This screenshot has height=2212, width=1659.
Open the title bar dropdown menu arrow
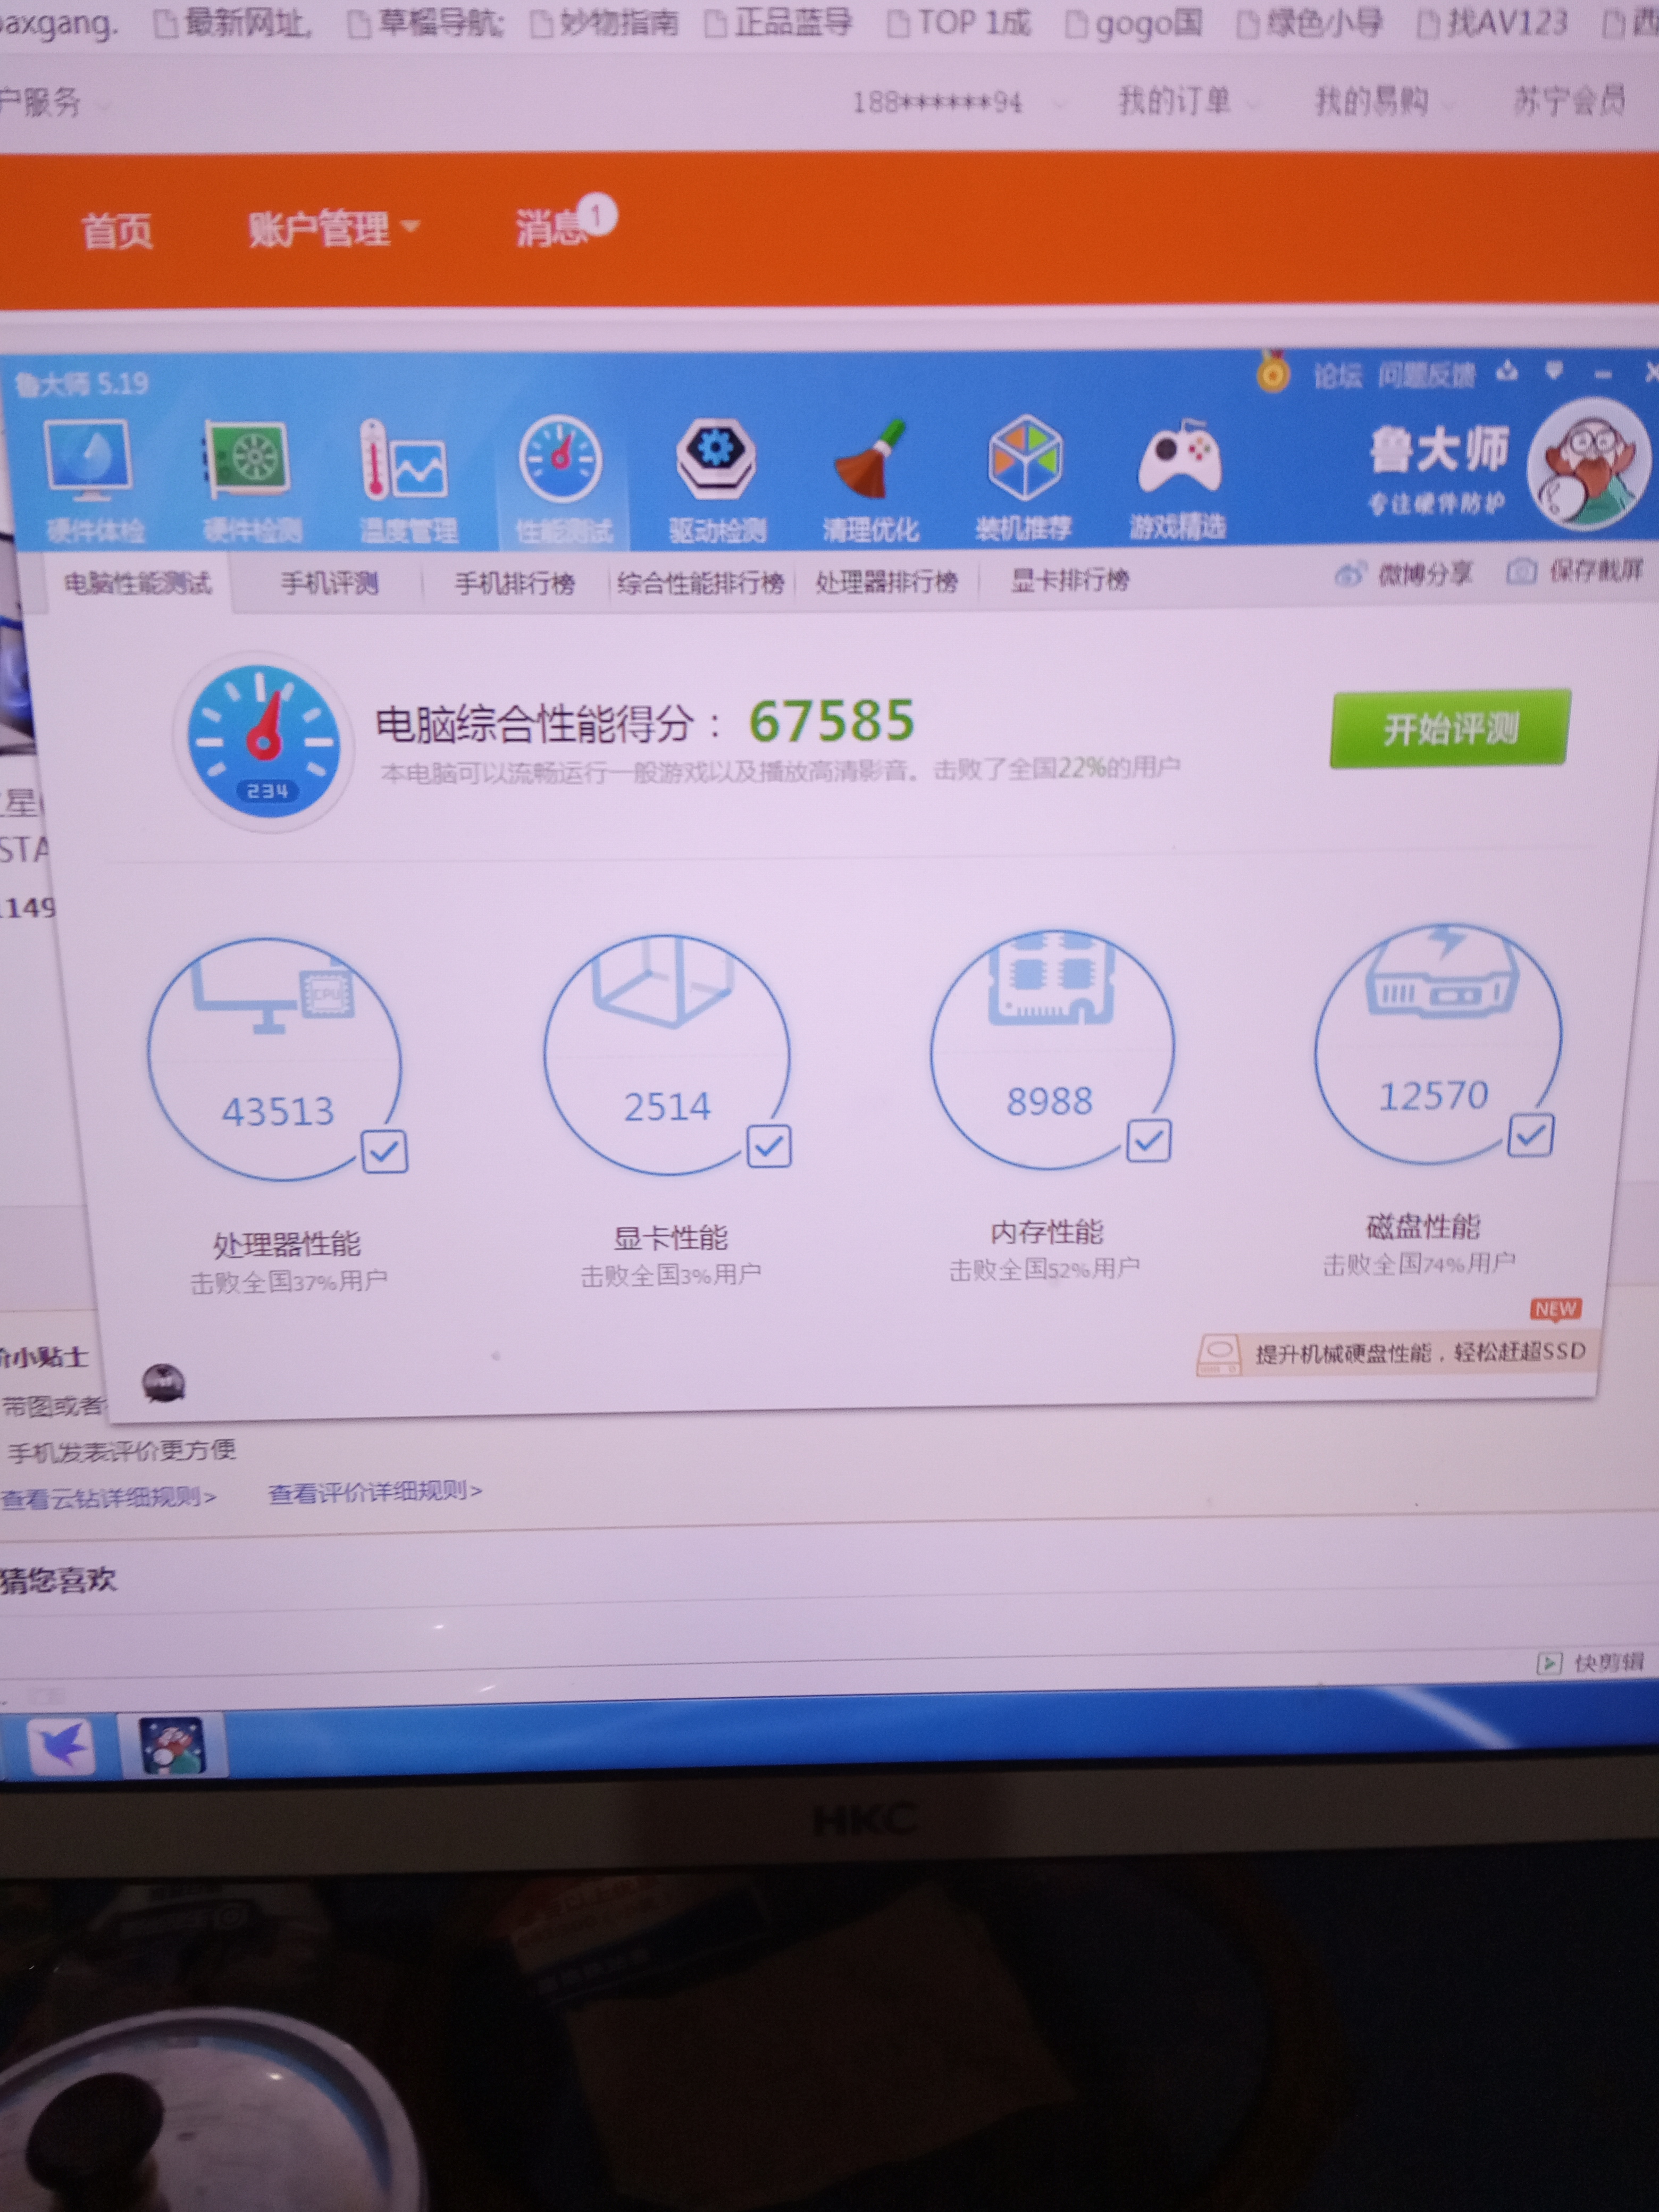[x=1554, y=372]
